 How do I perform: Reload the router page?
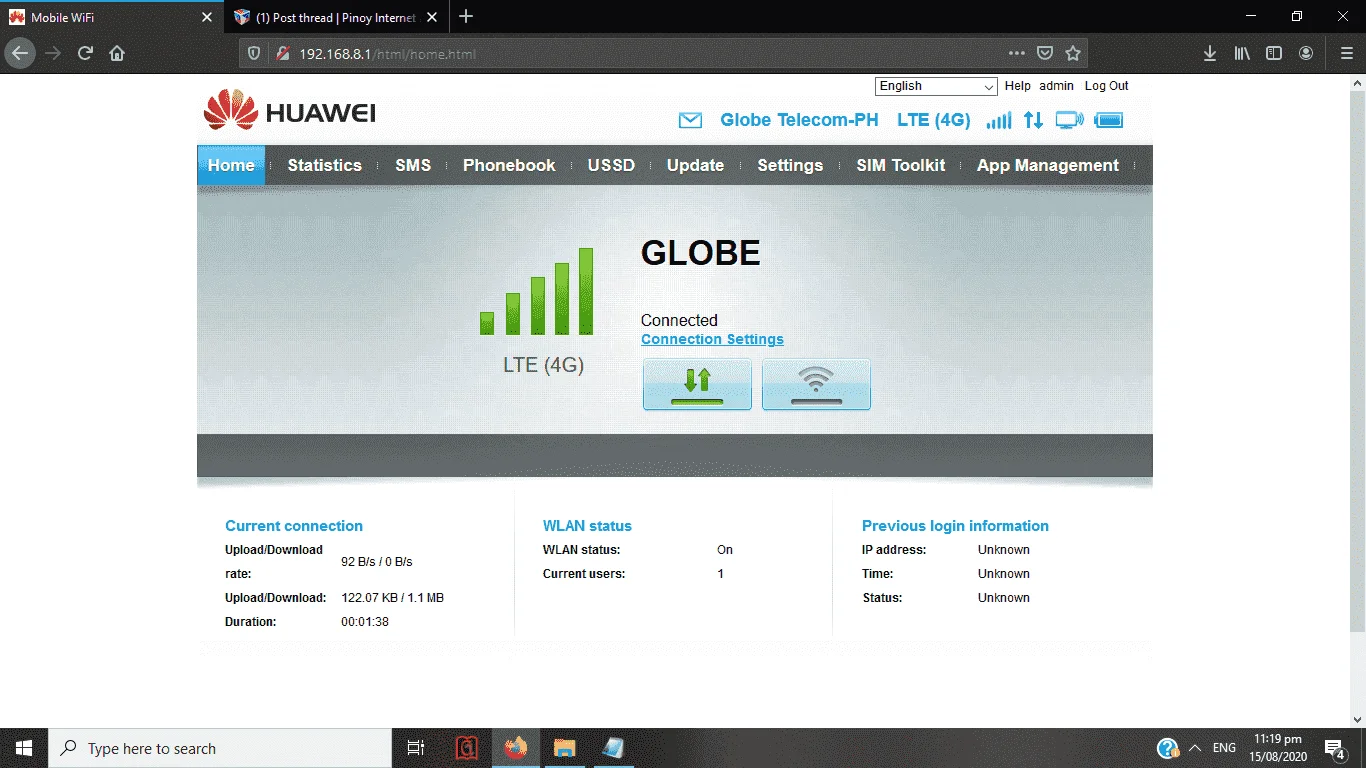pos(85,53)
